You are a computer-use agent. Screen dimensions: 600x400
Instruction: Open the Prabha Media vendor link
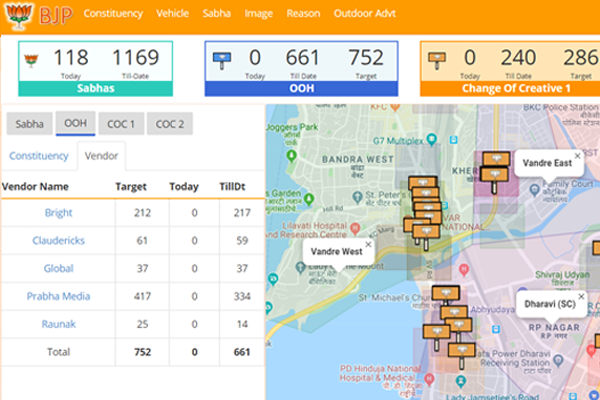click(x=58, y=296)
